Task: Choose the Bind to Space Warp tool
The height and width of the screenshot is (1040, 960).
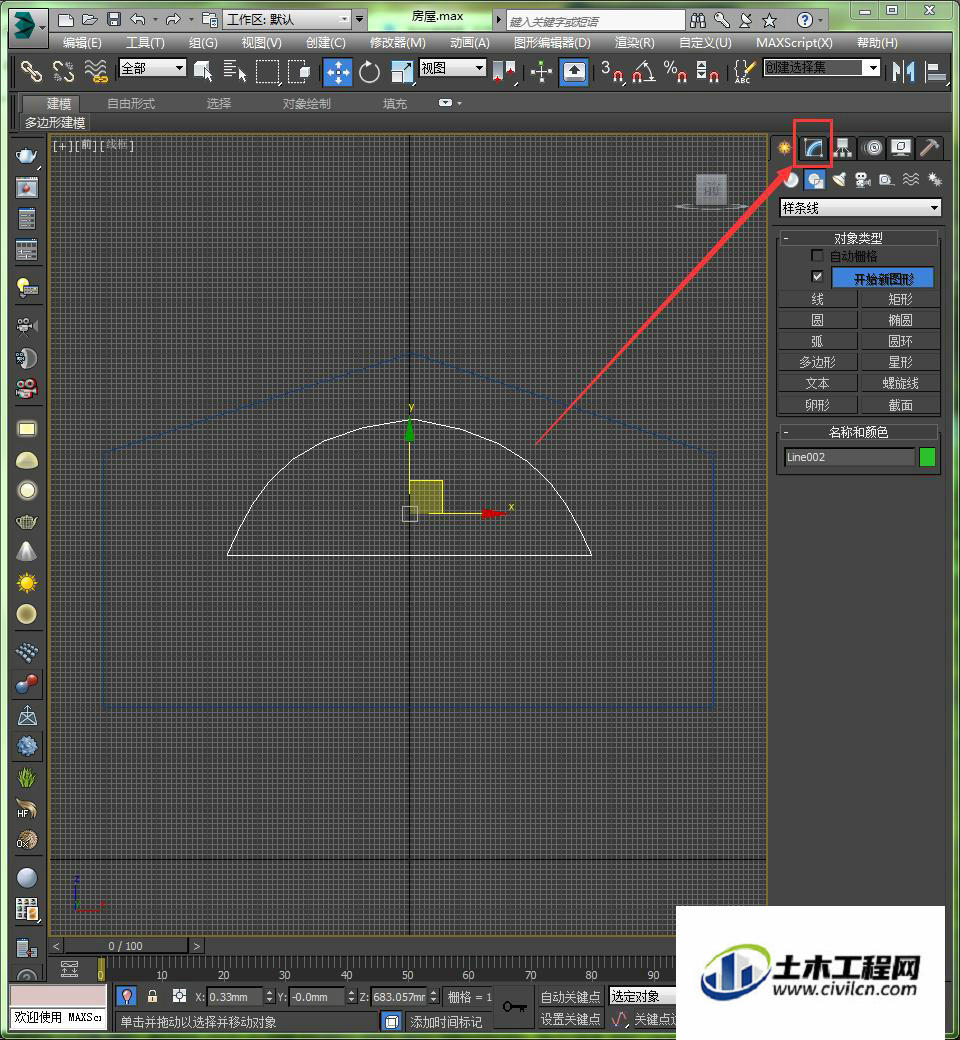Action: click(96, 71)
